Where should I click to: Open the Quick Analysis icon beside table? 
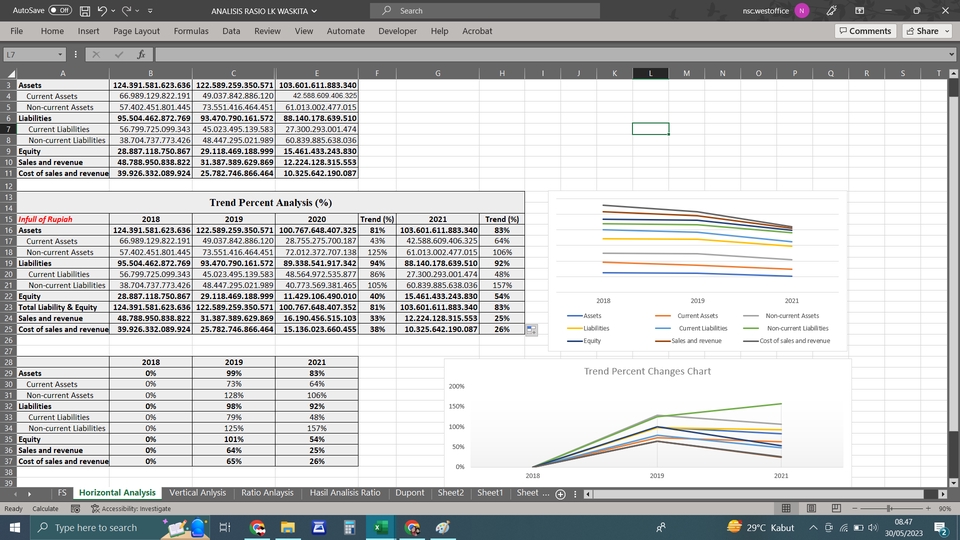pyautogui.click(x=531, y=329)
